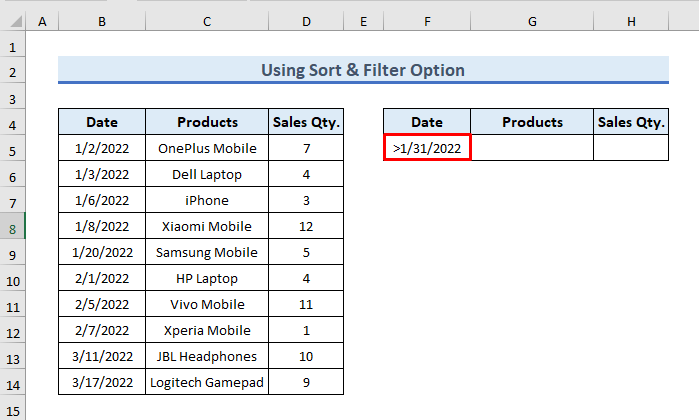Click the >1/31/2022 criteria cell
The height and width of the screenshot is (420, 699).
pyautogui.click(x=427, y=149)
